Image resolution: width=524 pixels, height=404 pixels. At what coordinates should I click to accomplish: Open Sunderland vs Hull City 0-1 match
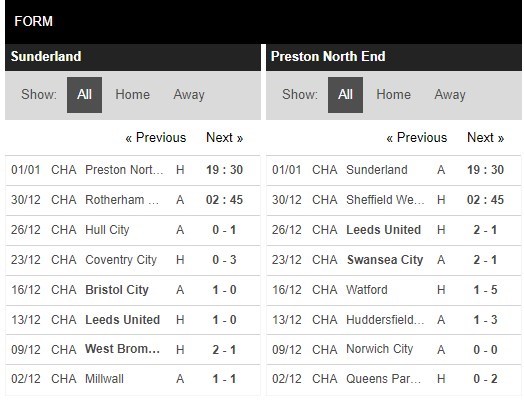(x=133, y=230)
